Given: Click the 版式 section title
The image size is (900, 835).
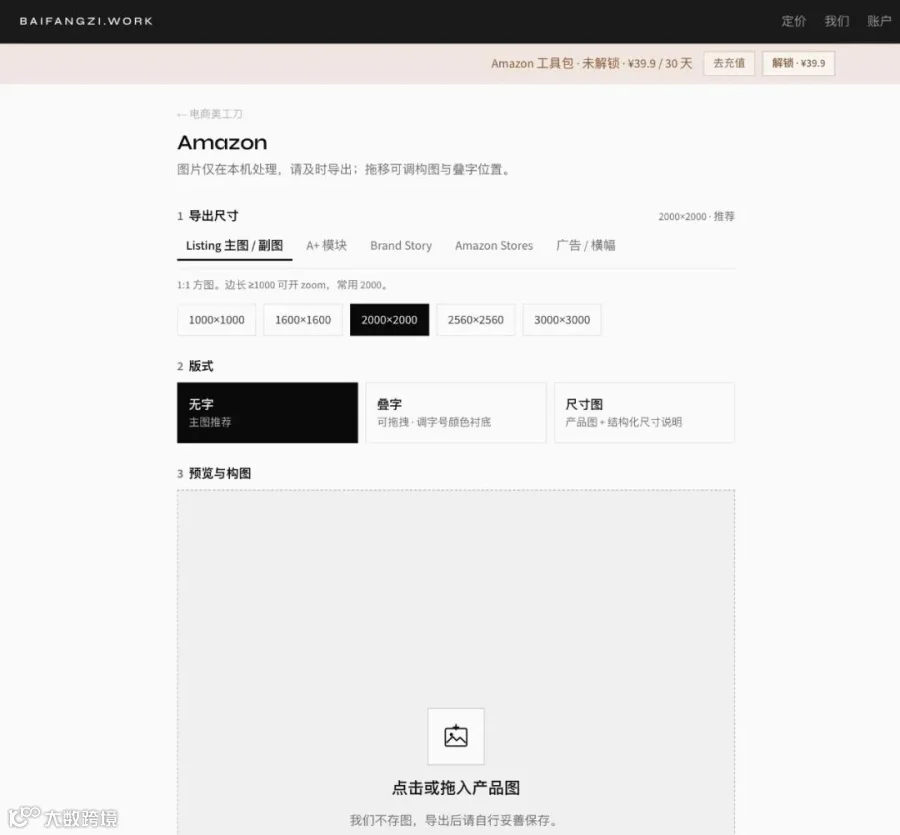Looking at the screenshot, I should (201, 366).
